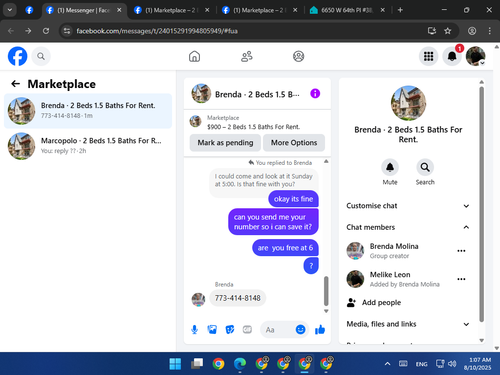Open Chrome three-dot menu
The width and height of the screenshot is (500, 375).
489,31
